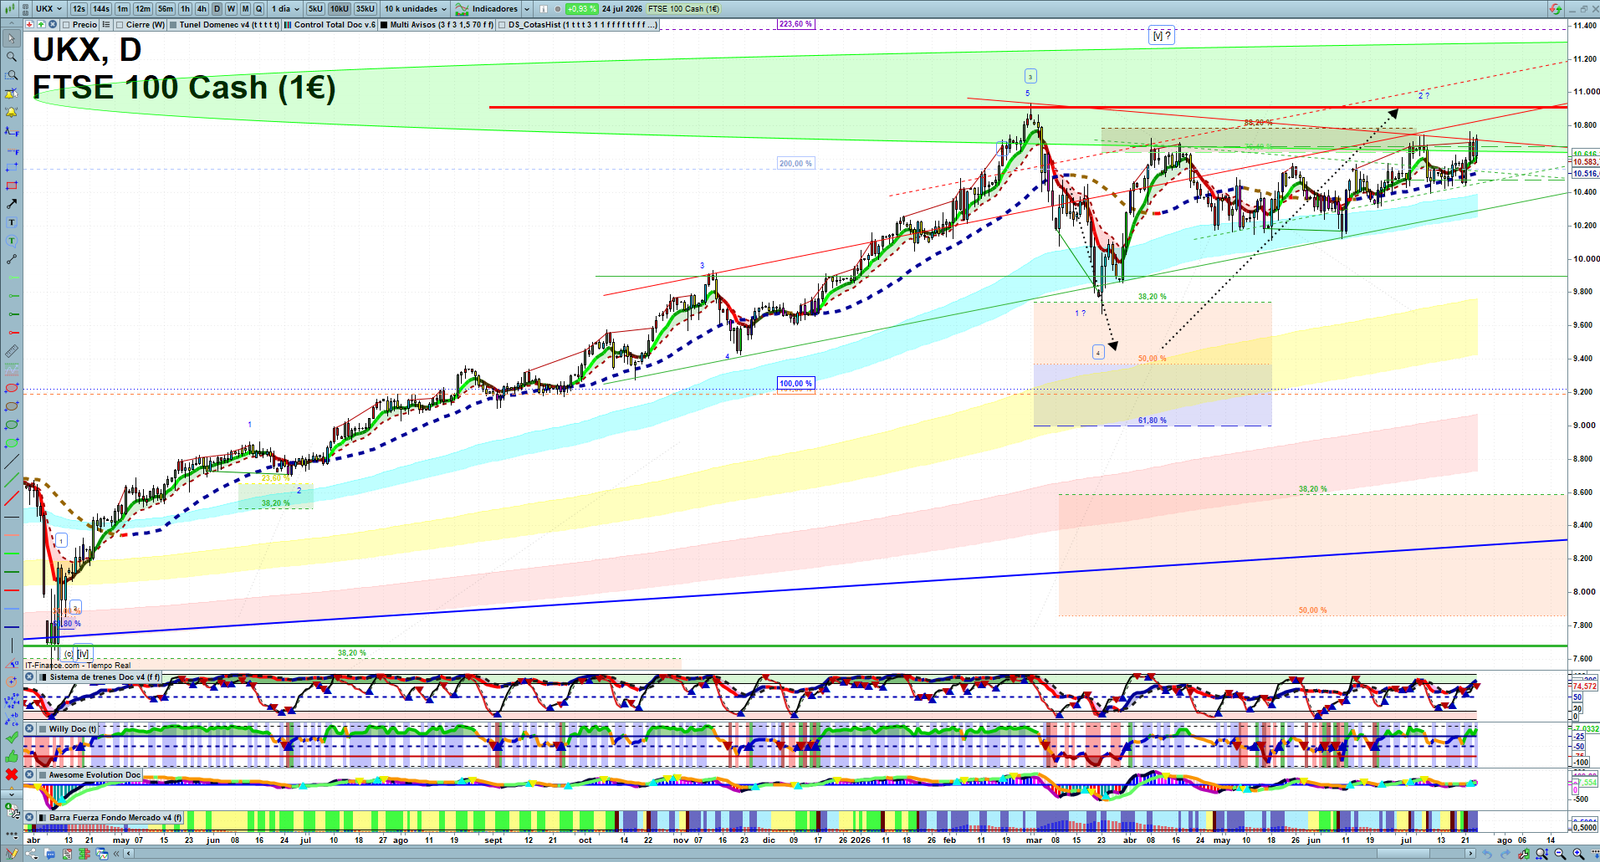Click the green checkmark icon in sidebar

(x=12, y=737)
